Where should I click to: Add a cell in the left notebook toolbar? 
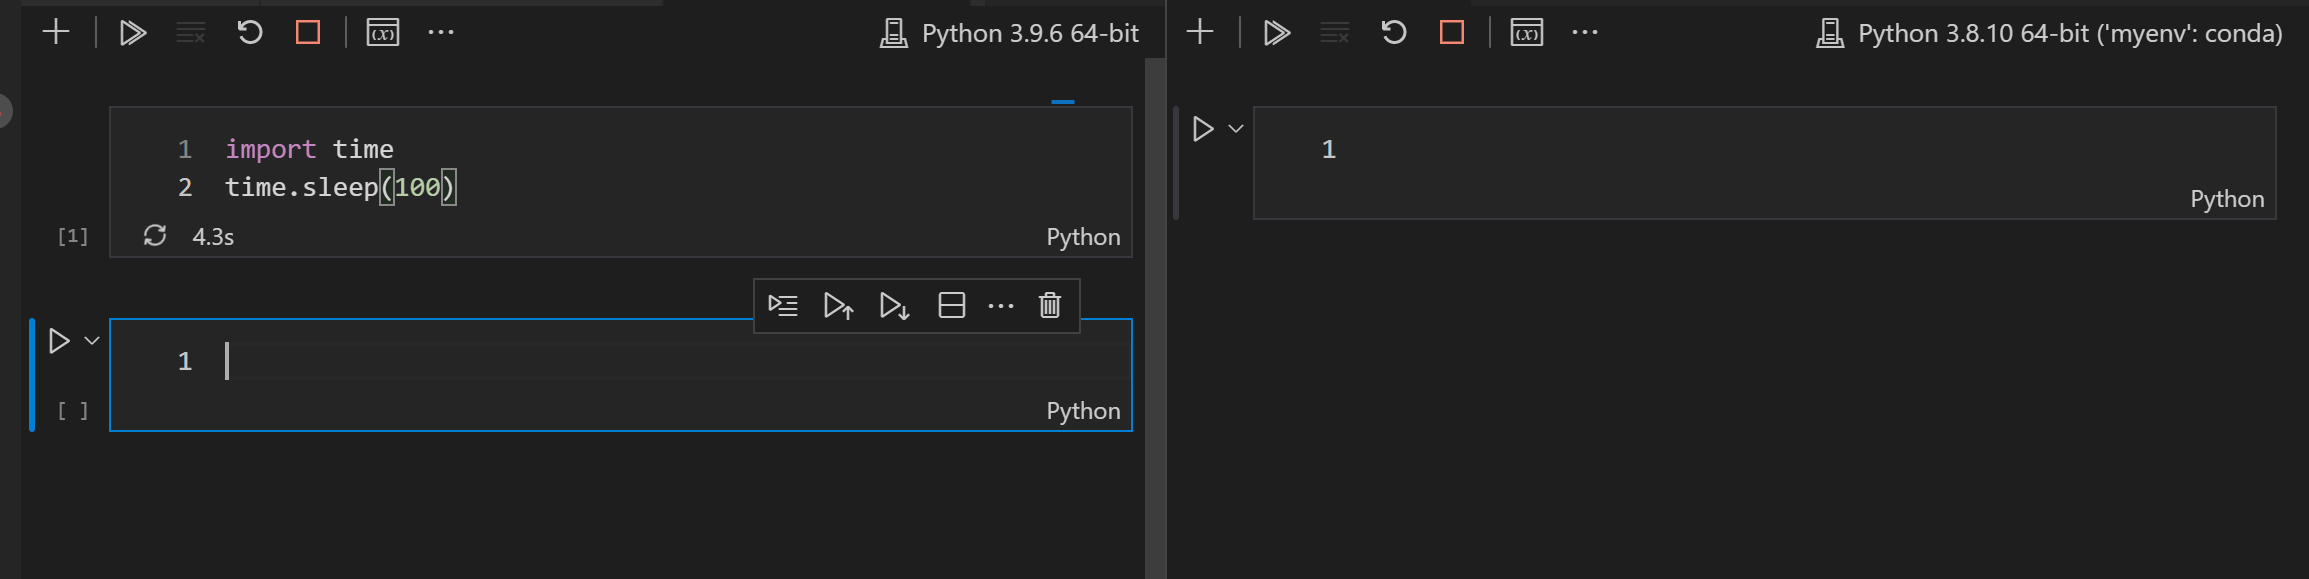pyautogui.click(x=56, y=33)
